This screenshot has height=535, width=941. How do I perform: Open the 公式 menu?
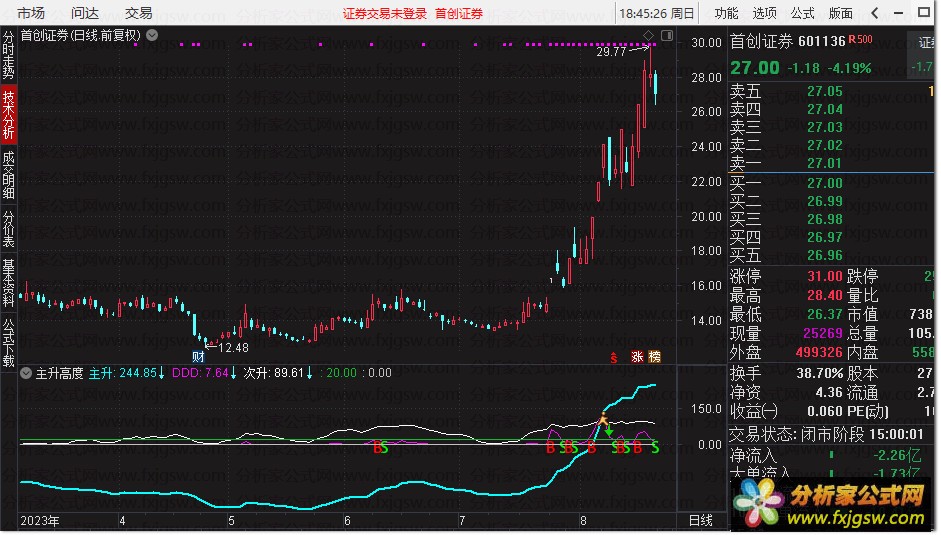tap(802, 13)
